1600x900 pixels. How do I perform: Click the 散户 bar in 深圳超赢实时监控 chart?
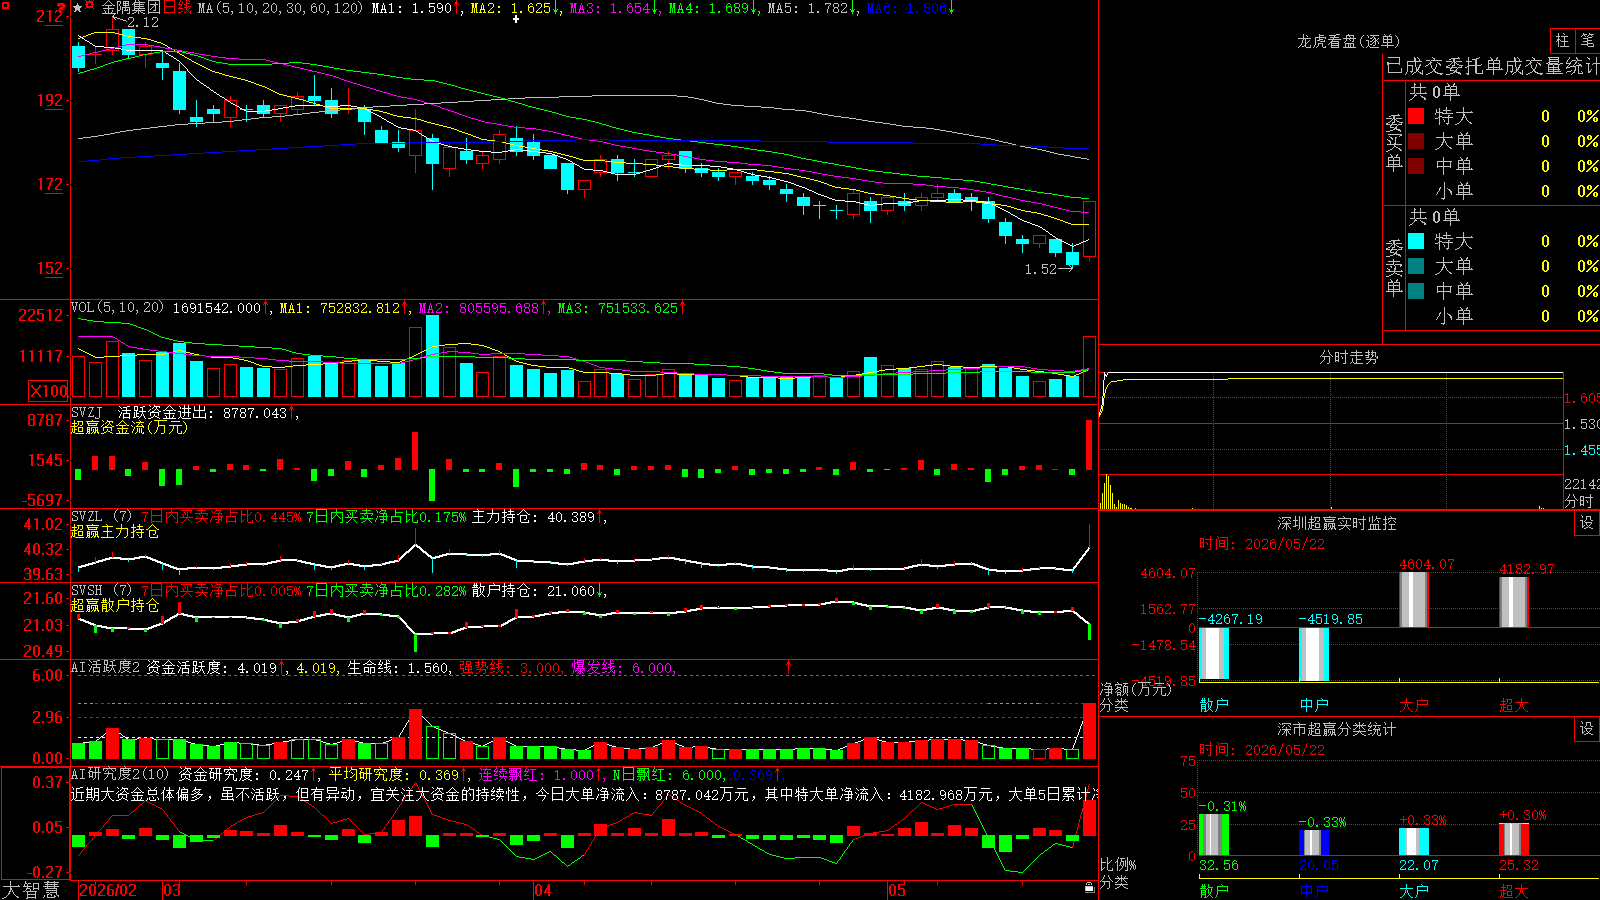point(1214,654)
